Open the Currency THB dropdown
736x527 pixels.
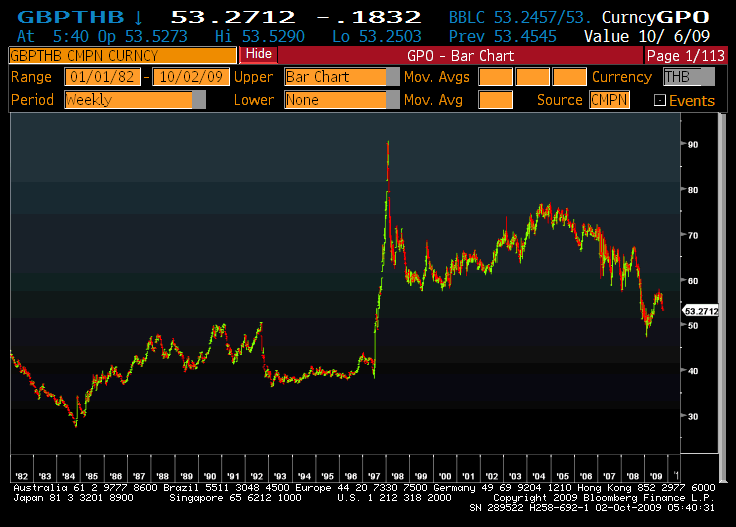(x=689, y=76)
